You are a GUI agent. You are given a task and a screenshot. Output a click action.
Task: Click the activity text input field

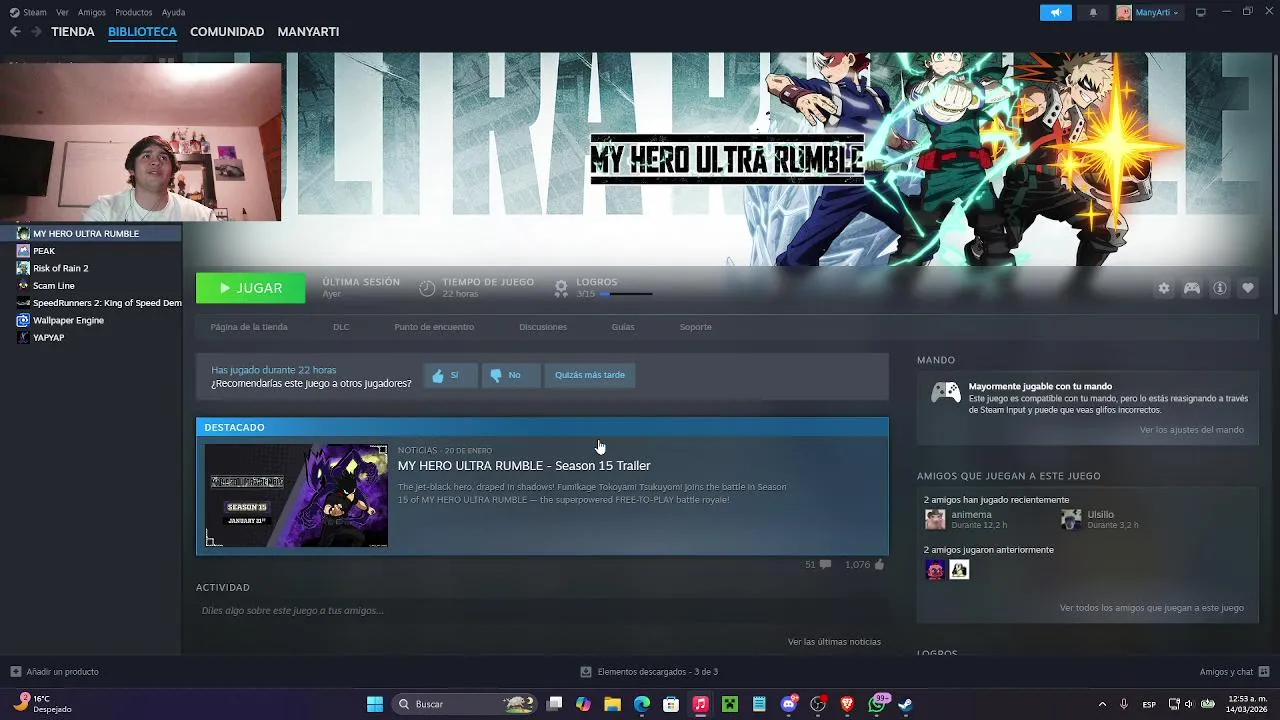(542, 611)
